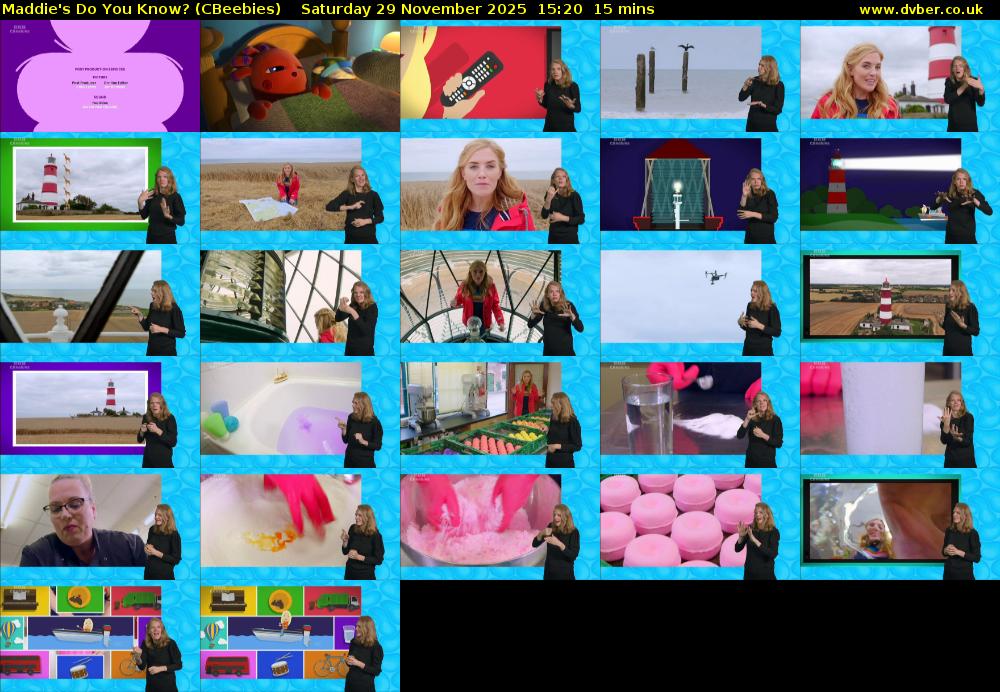Screen dimensions: 1000x692
Task: Open the purple credits screen thumbnail
Action: (x=100, y=76)
